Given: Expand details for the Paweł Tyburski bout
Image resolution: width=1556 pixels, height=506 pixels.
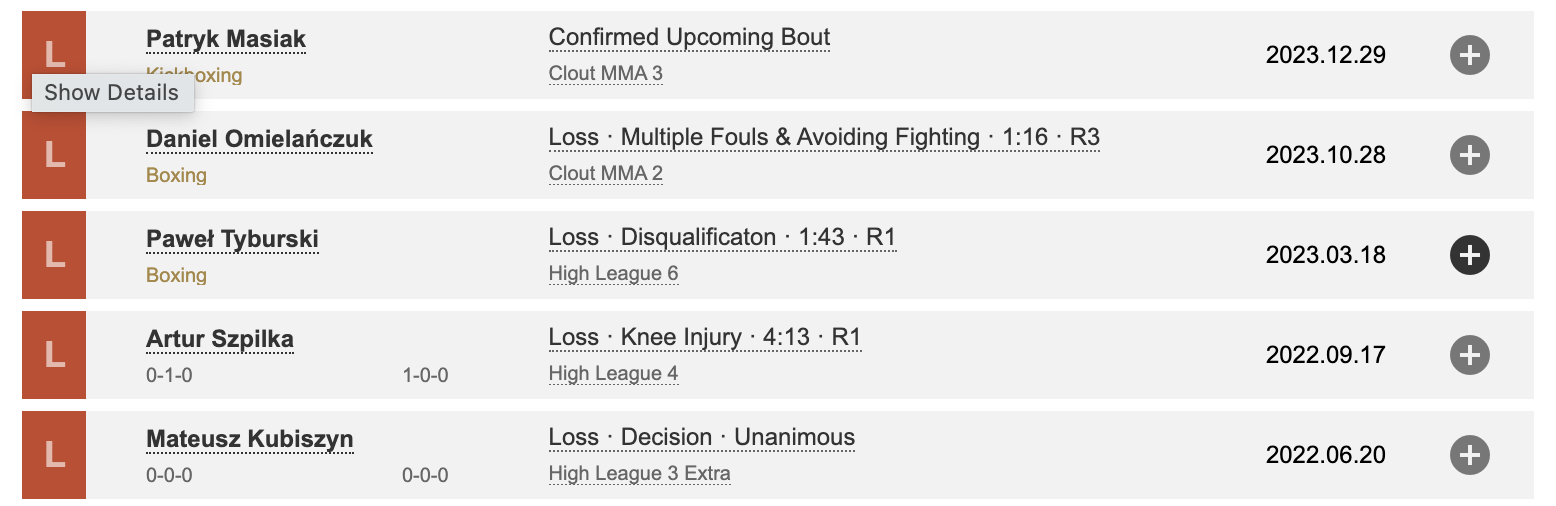Looking at the screenshot, I should [x=1469, y=255].
